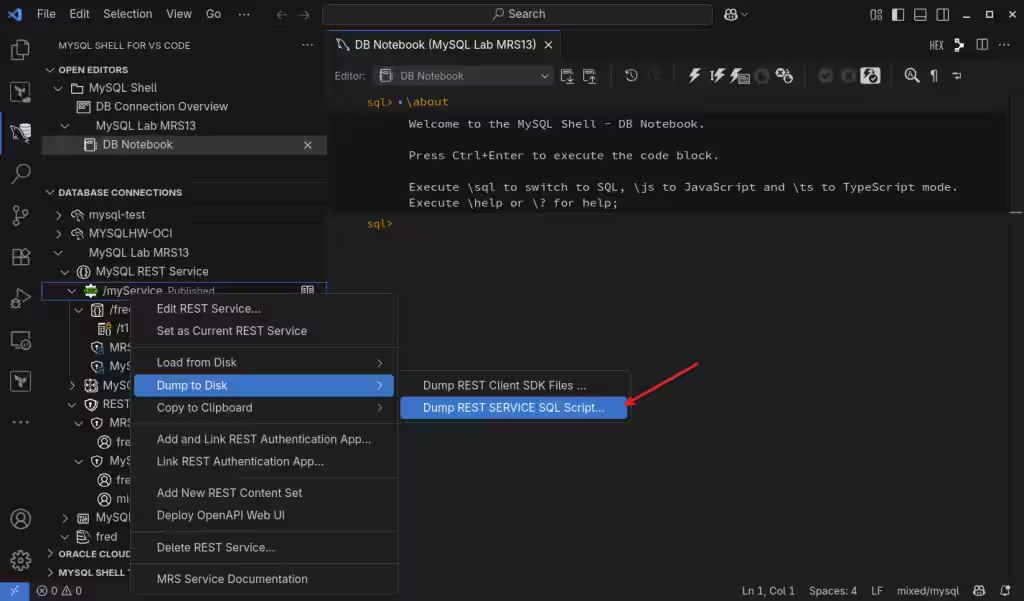Click the split editor right icon
Image resolution: width=1024 pixels, height=601 pixels.
[x=982, y=44]
